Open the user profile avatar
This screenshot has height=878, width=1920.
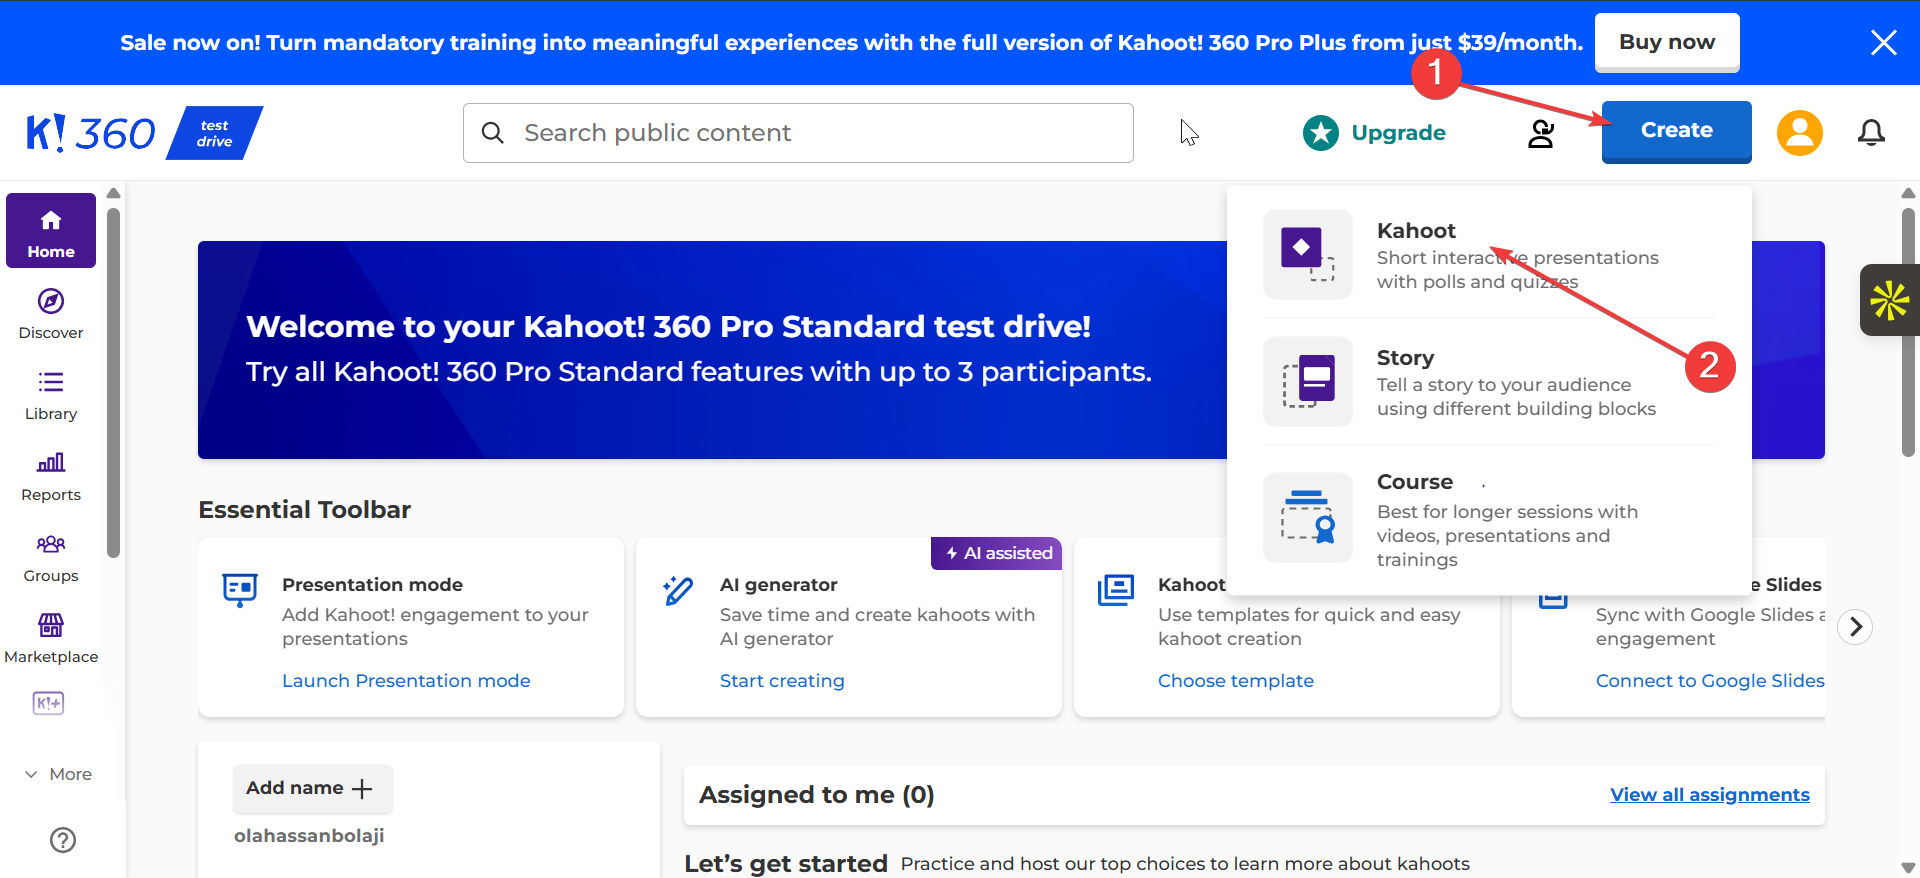(x=1799, y=132)
